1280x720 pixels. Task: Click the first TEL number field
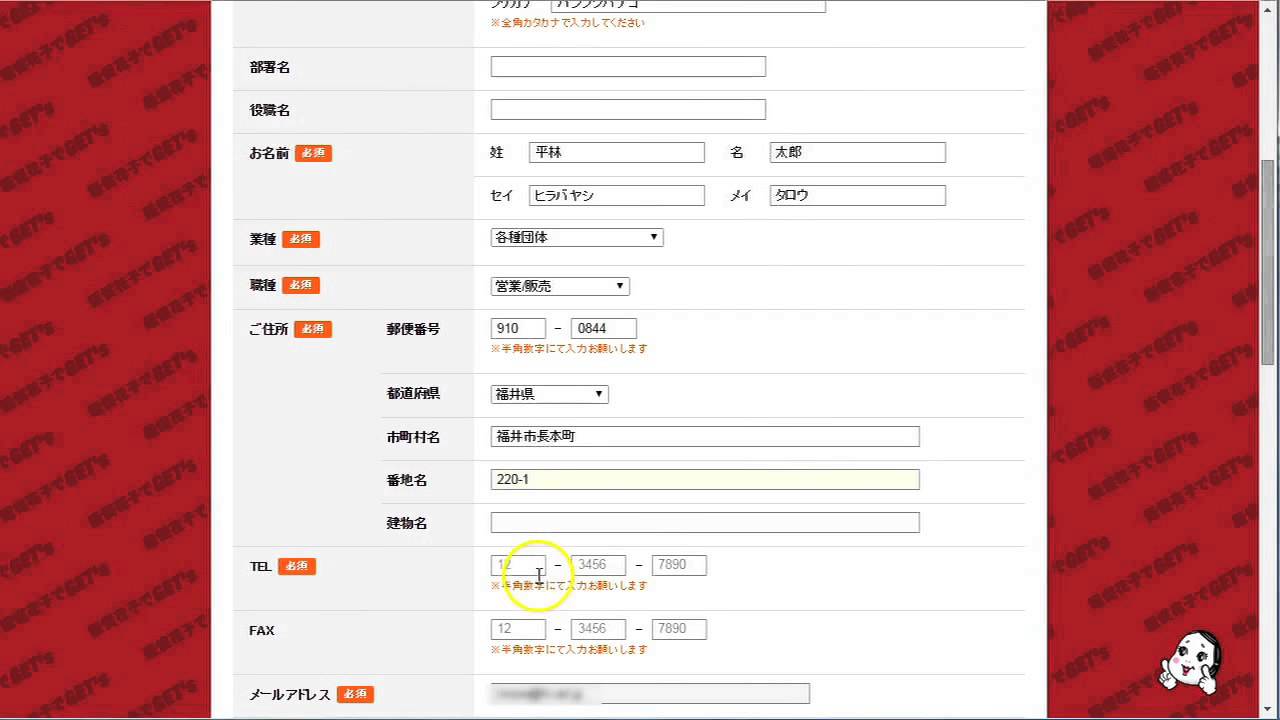tap(518, 565)
